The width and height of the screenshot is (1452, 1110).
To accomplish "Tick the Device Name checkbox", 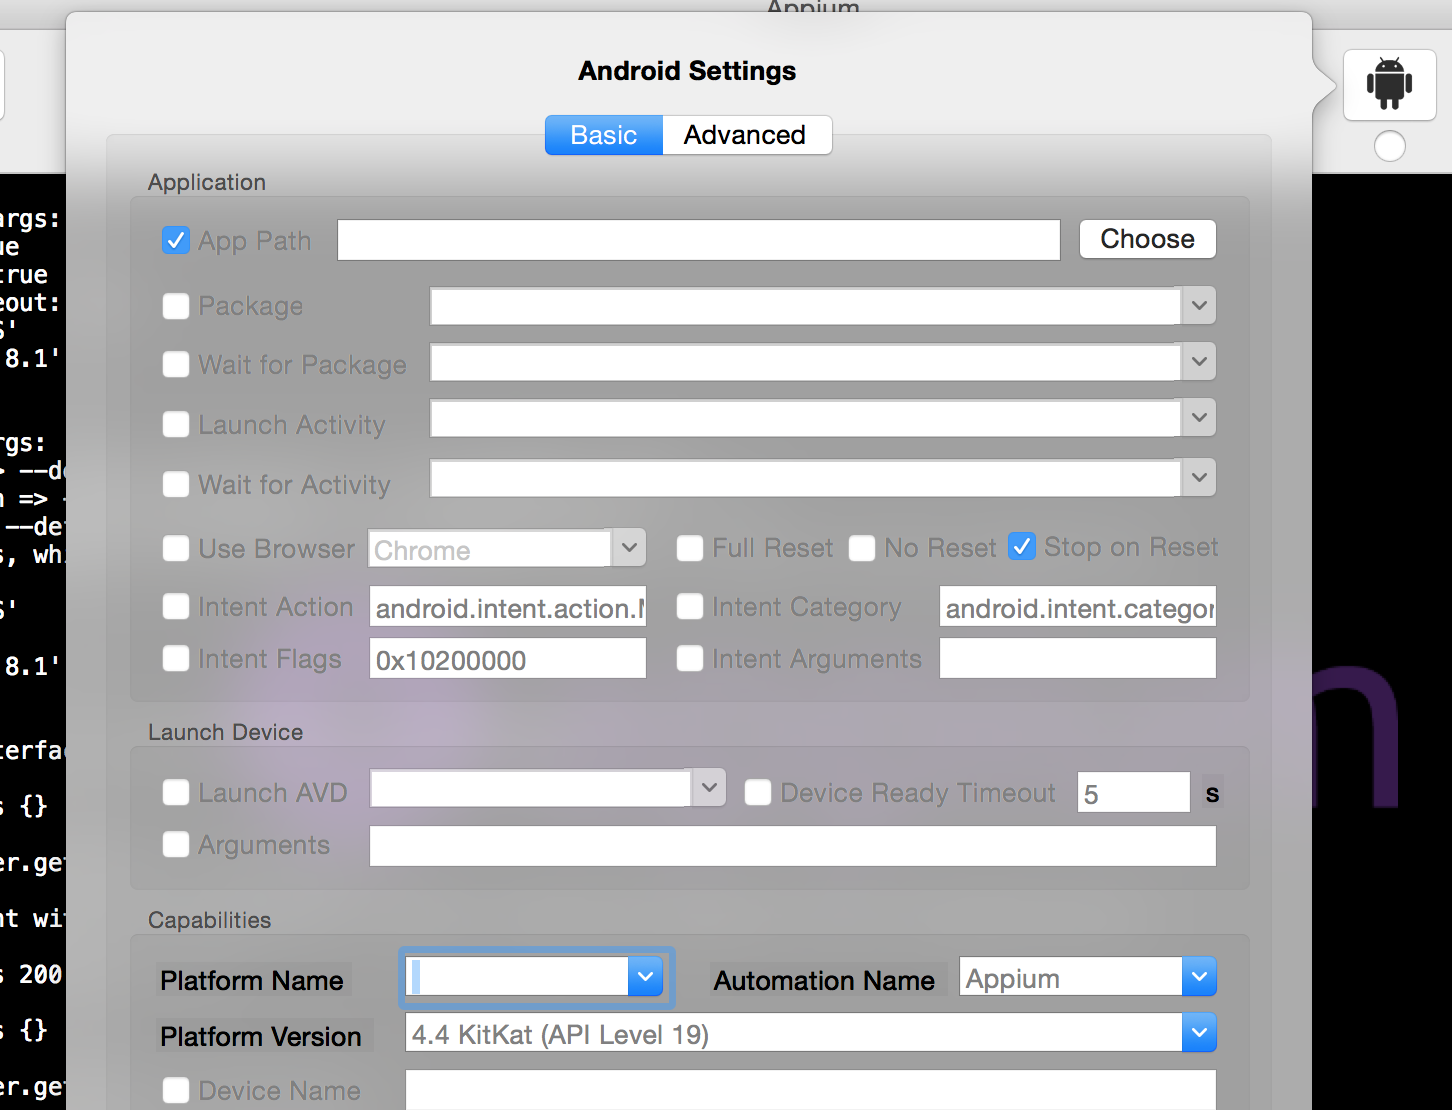I will coord(176,1090).
